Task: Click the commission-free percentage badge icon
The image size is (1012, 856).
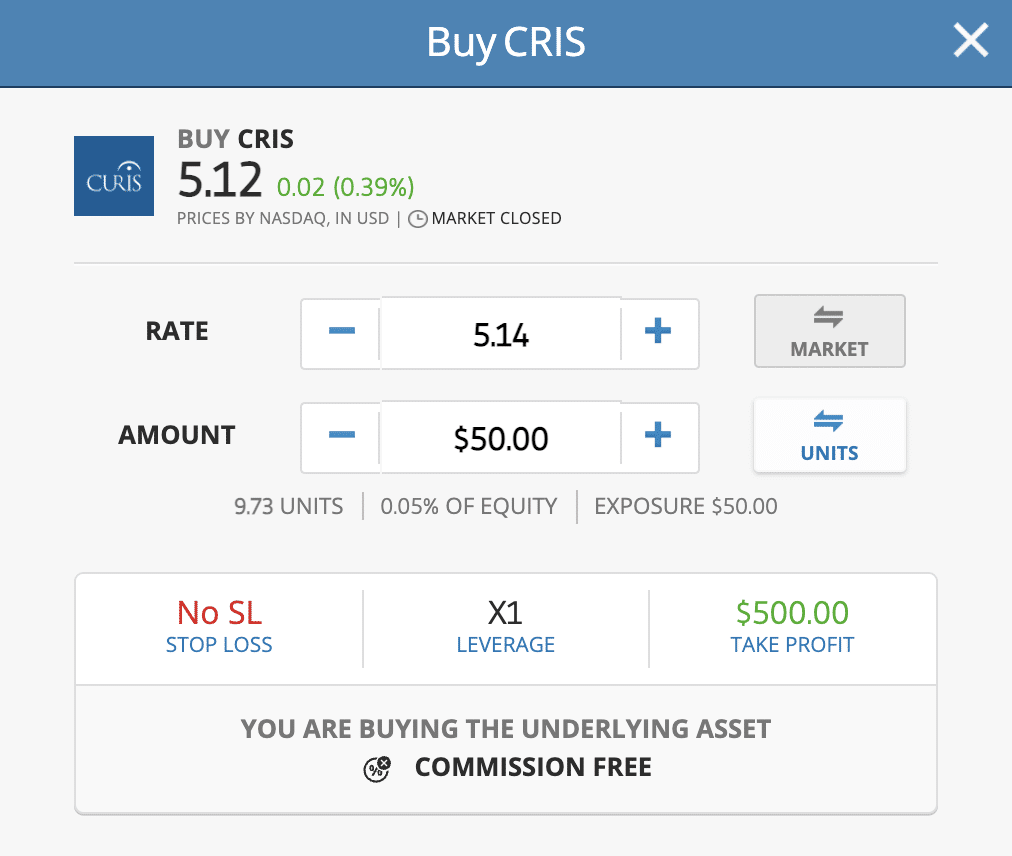Action: 377,768
